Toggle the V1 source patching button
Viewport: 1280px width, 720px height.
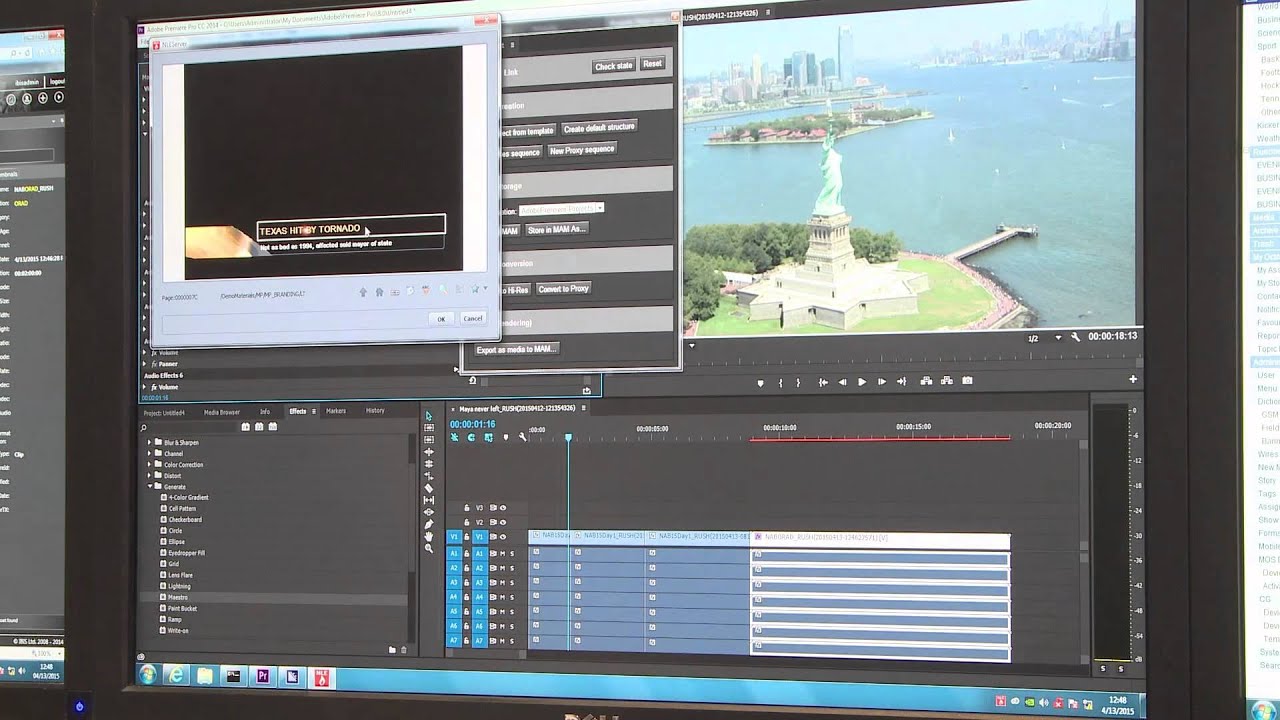pyautogui.click(x=454, y=537)
